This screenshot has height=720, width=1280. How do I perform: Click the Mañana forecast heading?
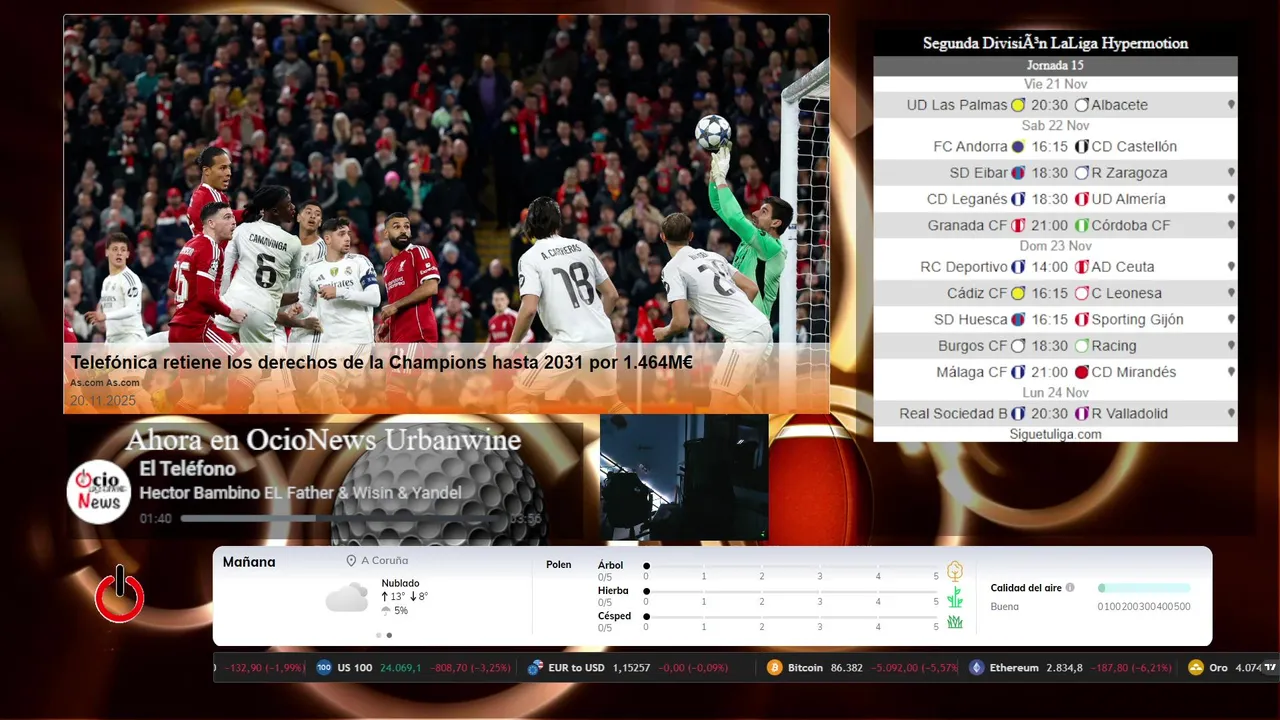pos(249,562)
